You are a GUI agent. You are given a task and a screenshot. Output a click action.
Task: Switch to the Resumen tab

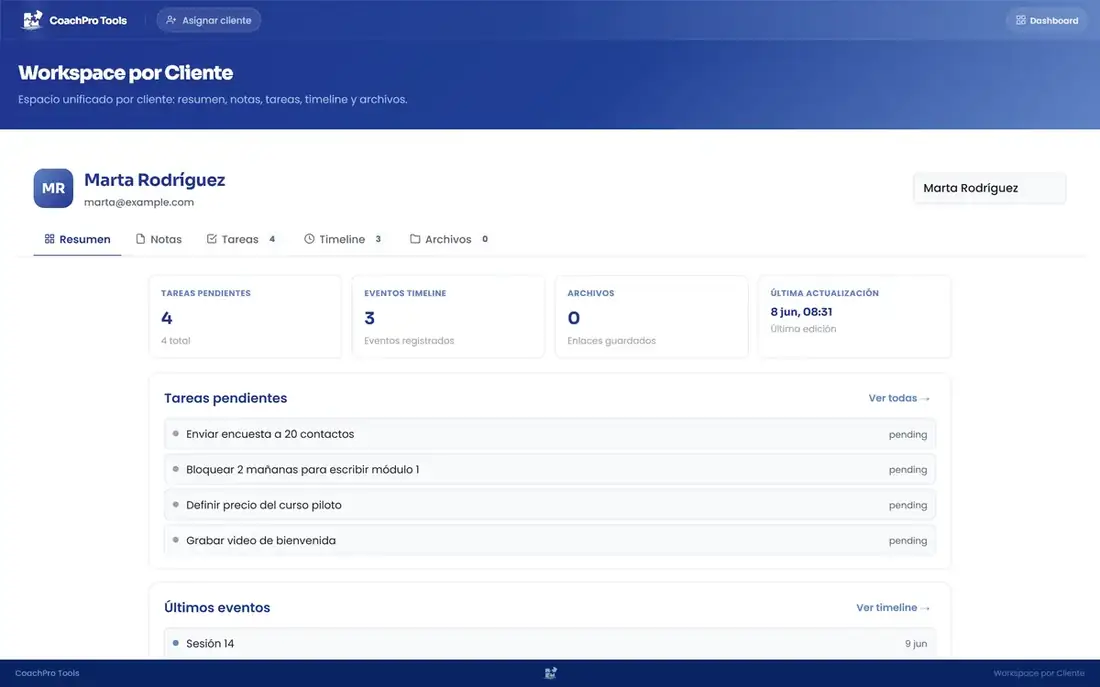click(77, 239)
